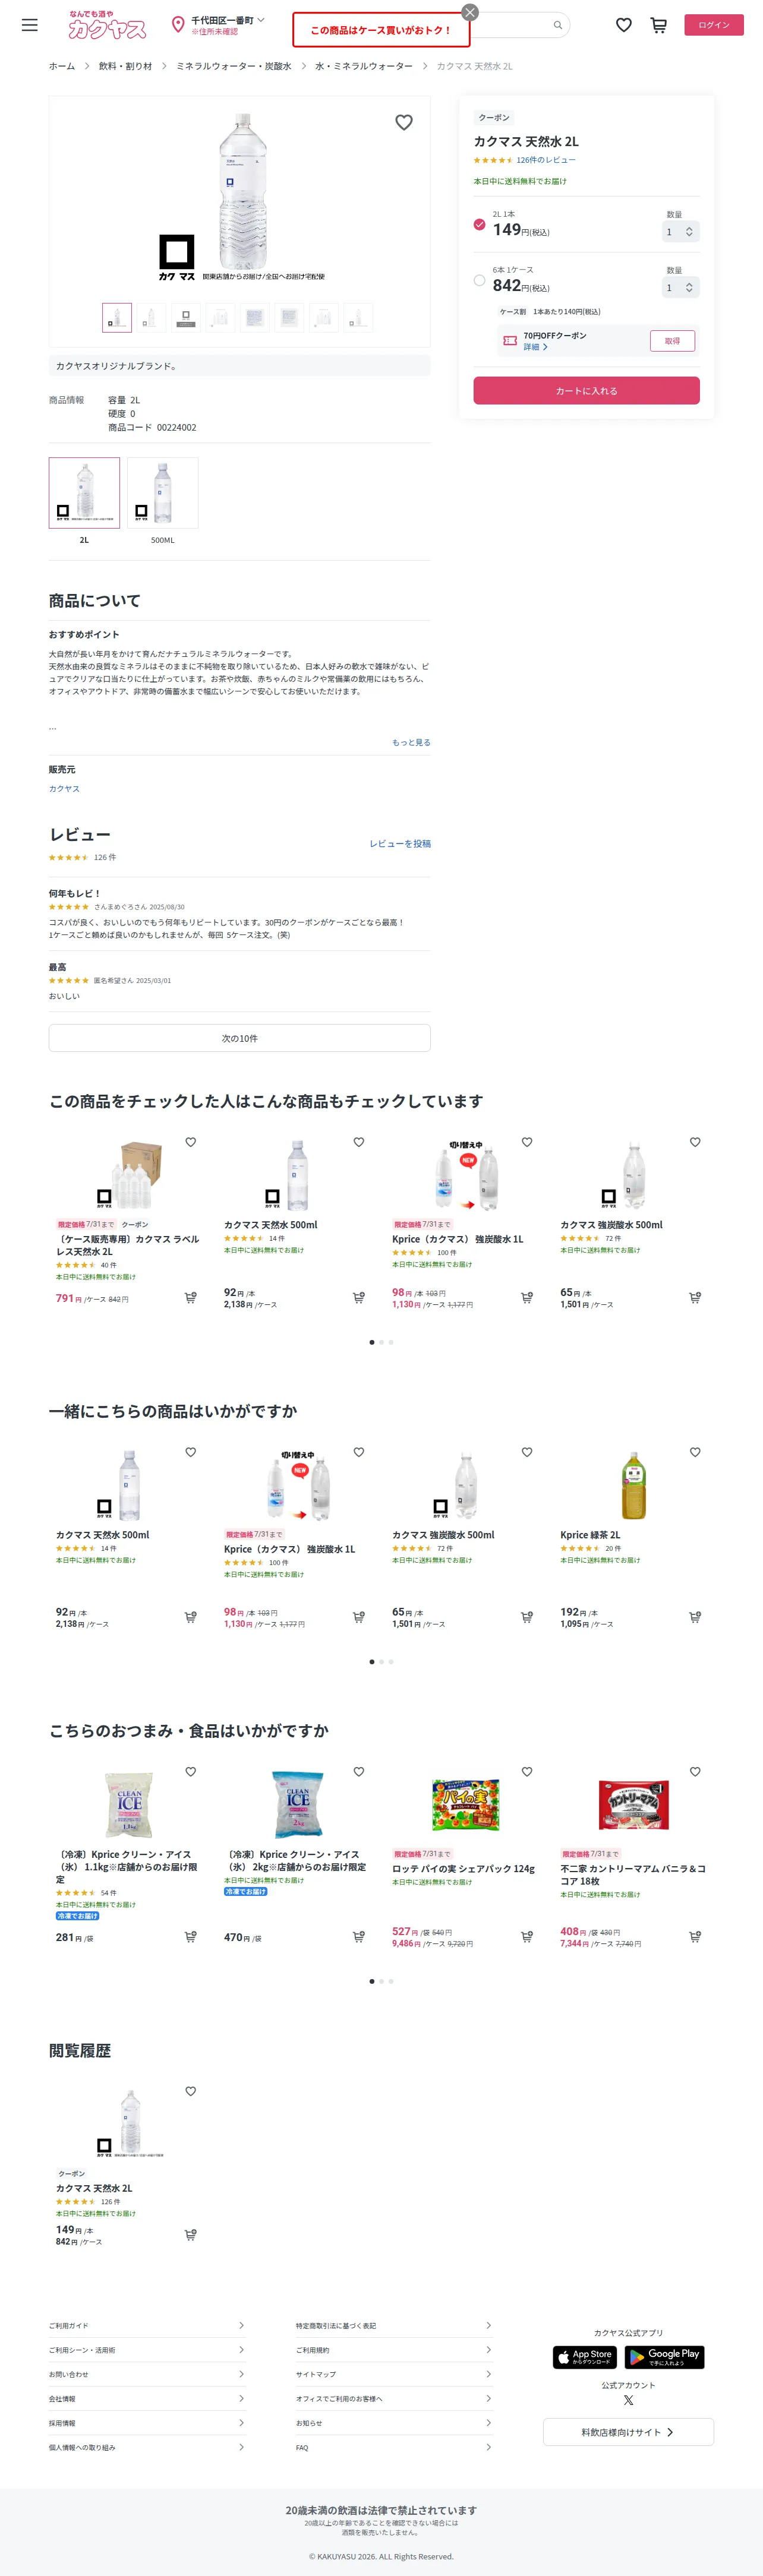Click the カートに入れる button
The height and width of the screenshot is (2576, 763).
(x=586, y=390)
